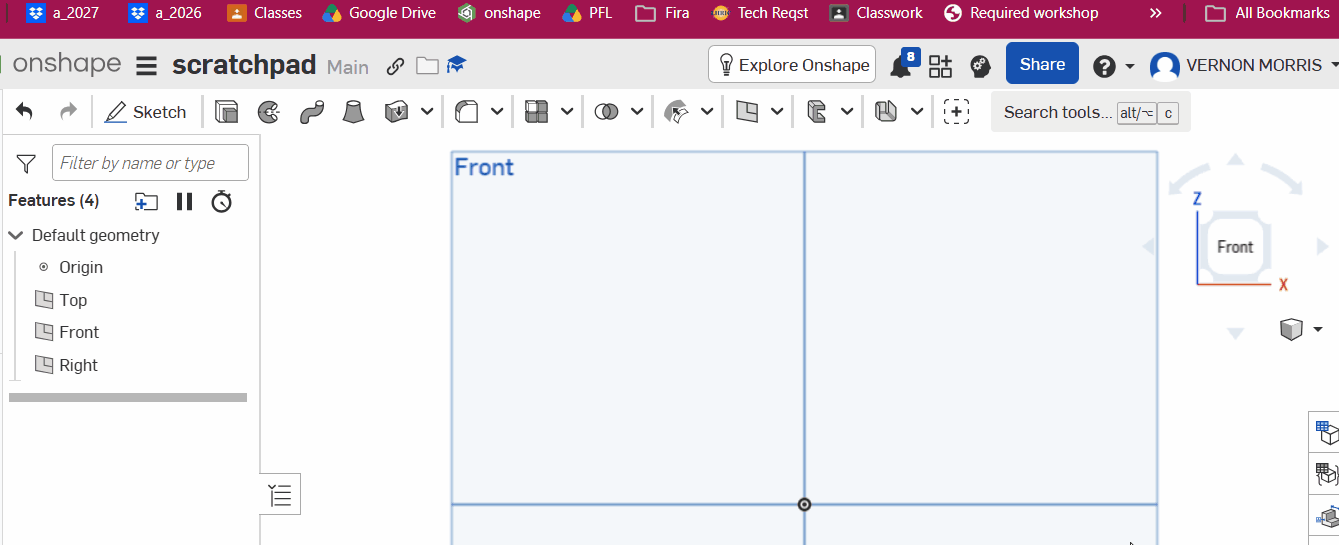
Task: Click the Filter by name or type field
Action: [150, 163]
